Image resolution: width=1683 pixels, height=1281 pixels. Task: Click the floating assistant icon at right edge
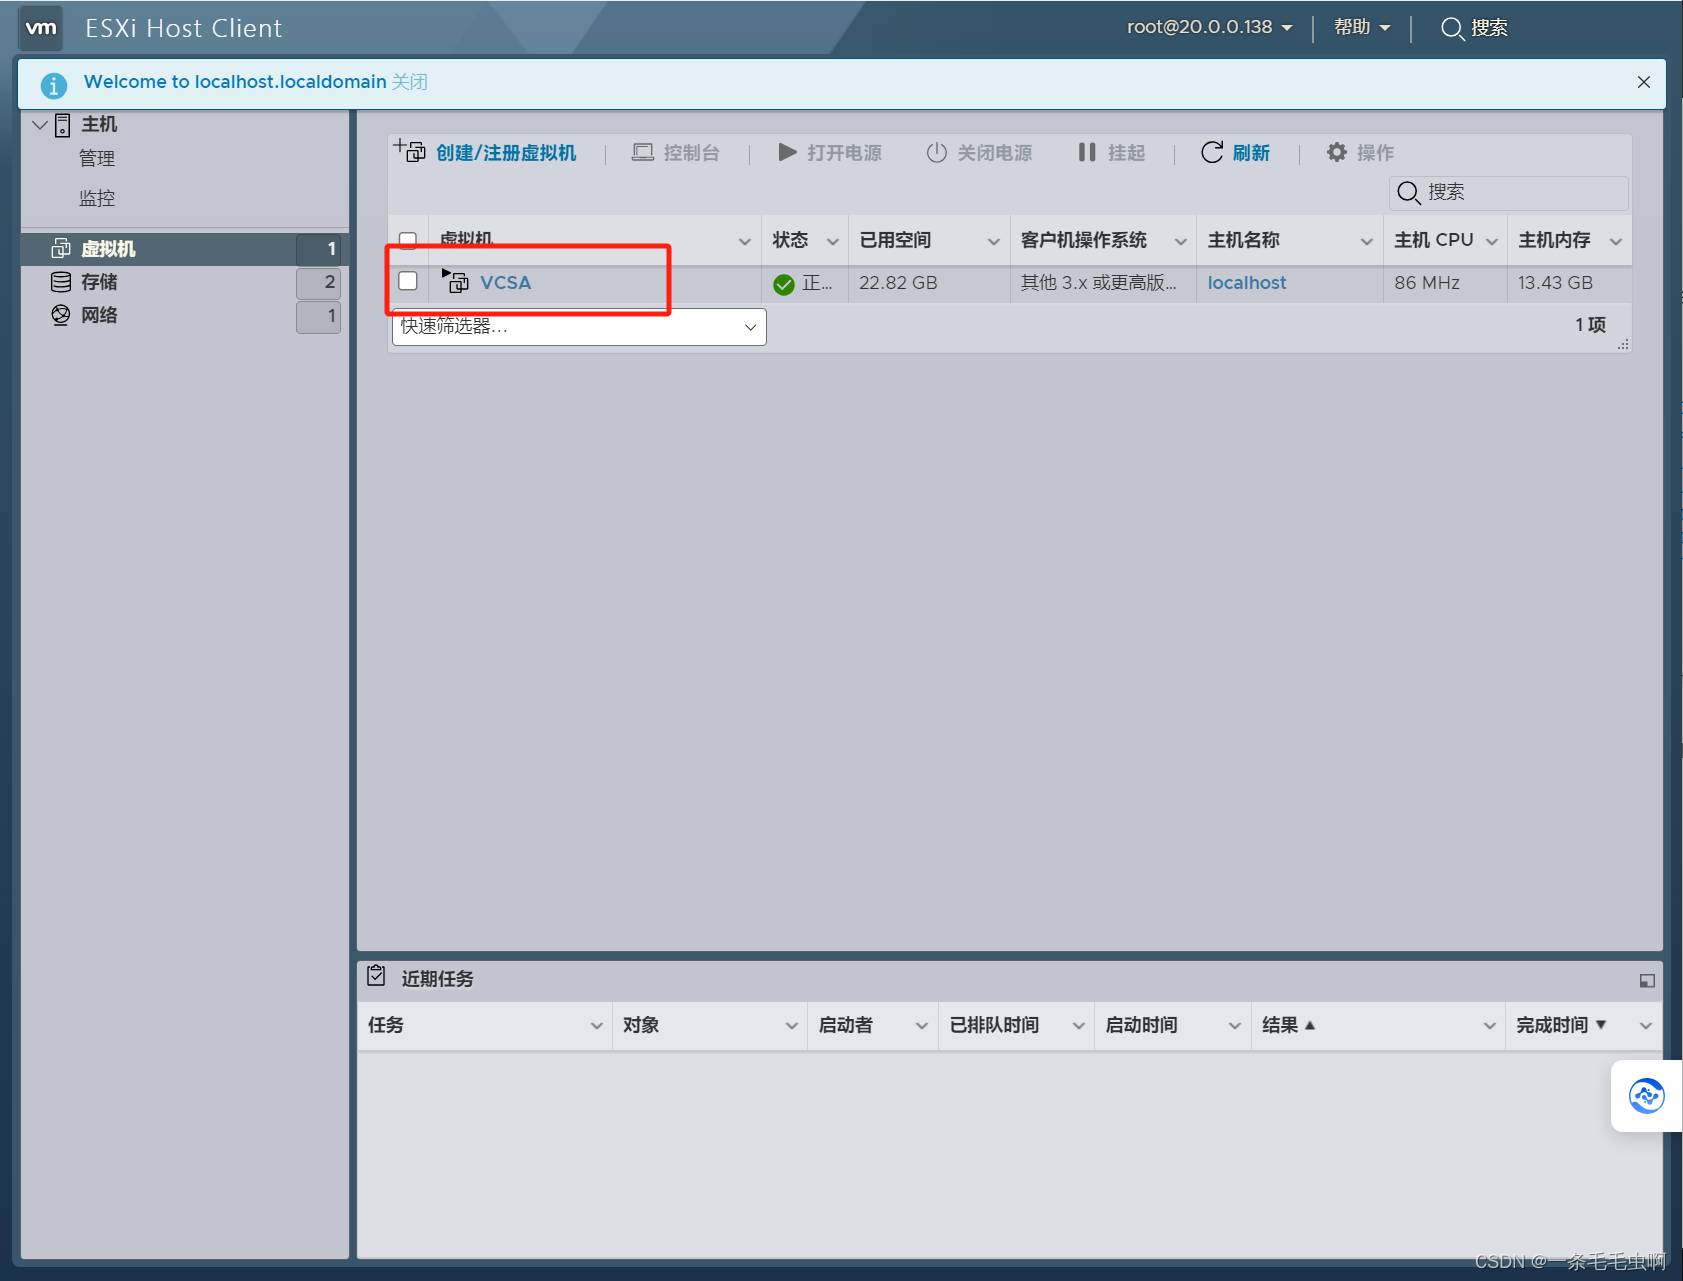[x=1646, y=1096]
